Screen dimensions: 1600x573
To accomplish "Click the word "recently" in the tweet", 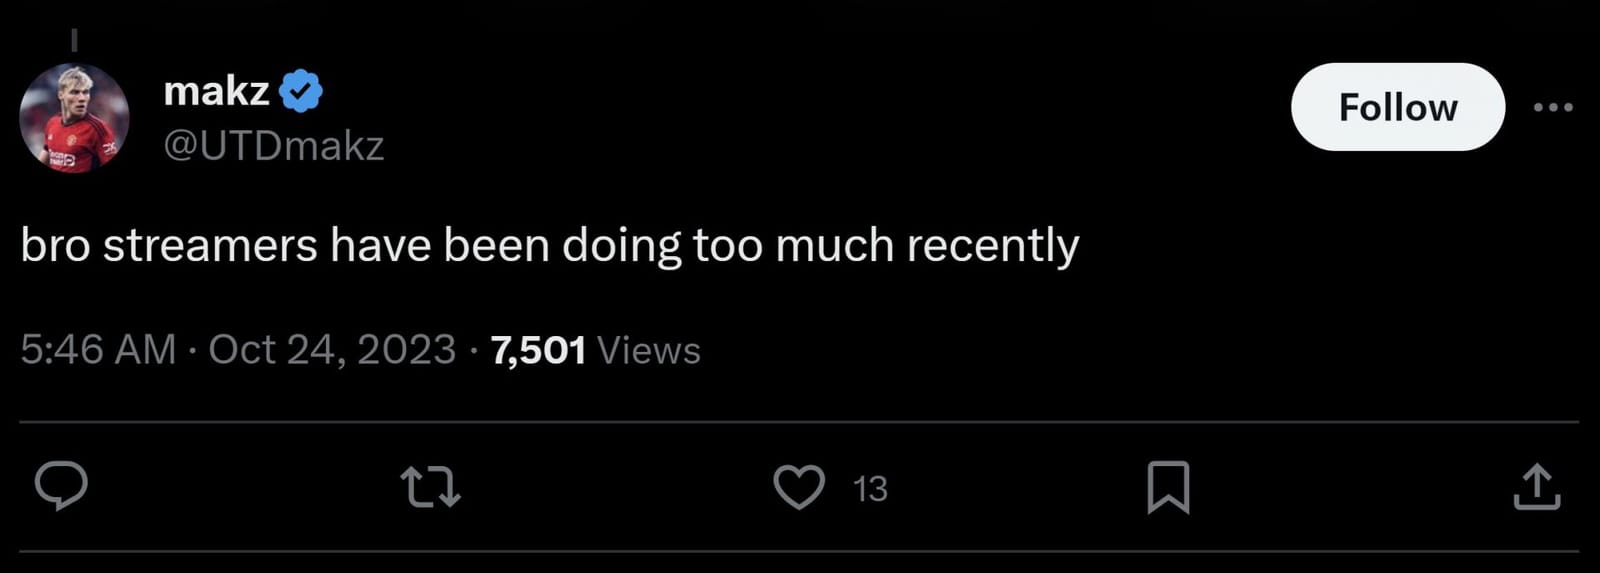I will click(x=992, y=246).
